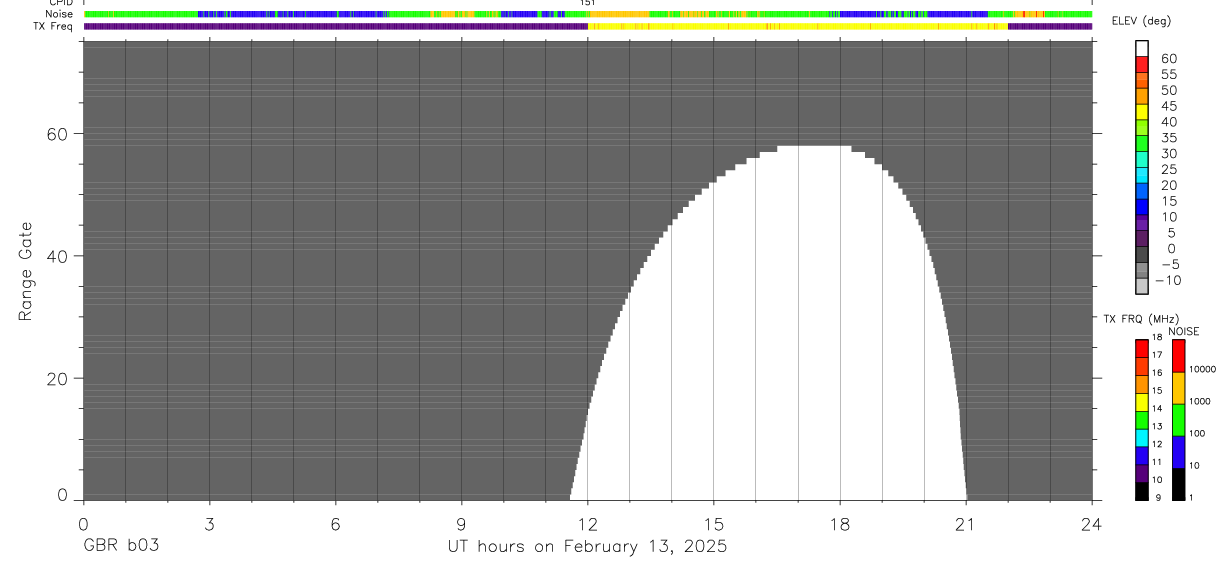Click the 'TX Freq' strip label at top left
This screenshot has width=1228, height=567.
[53, 26]
